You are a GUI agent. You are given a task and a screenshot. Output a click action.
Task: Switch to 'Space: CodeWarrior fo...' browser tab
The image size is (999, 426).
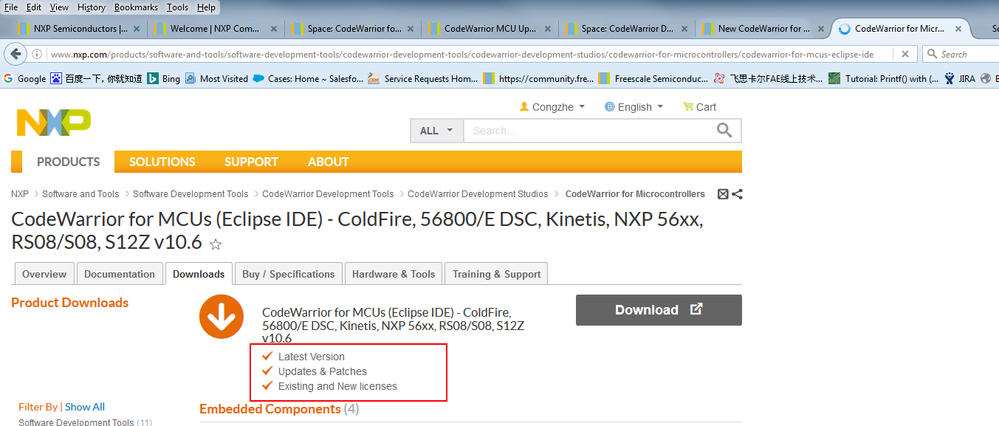(354, 29)
